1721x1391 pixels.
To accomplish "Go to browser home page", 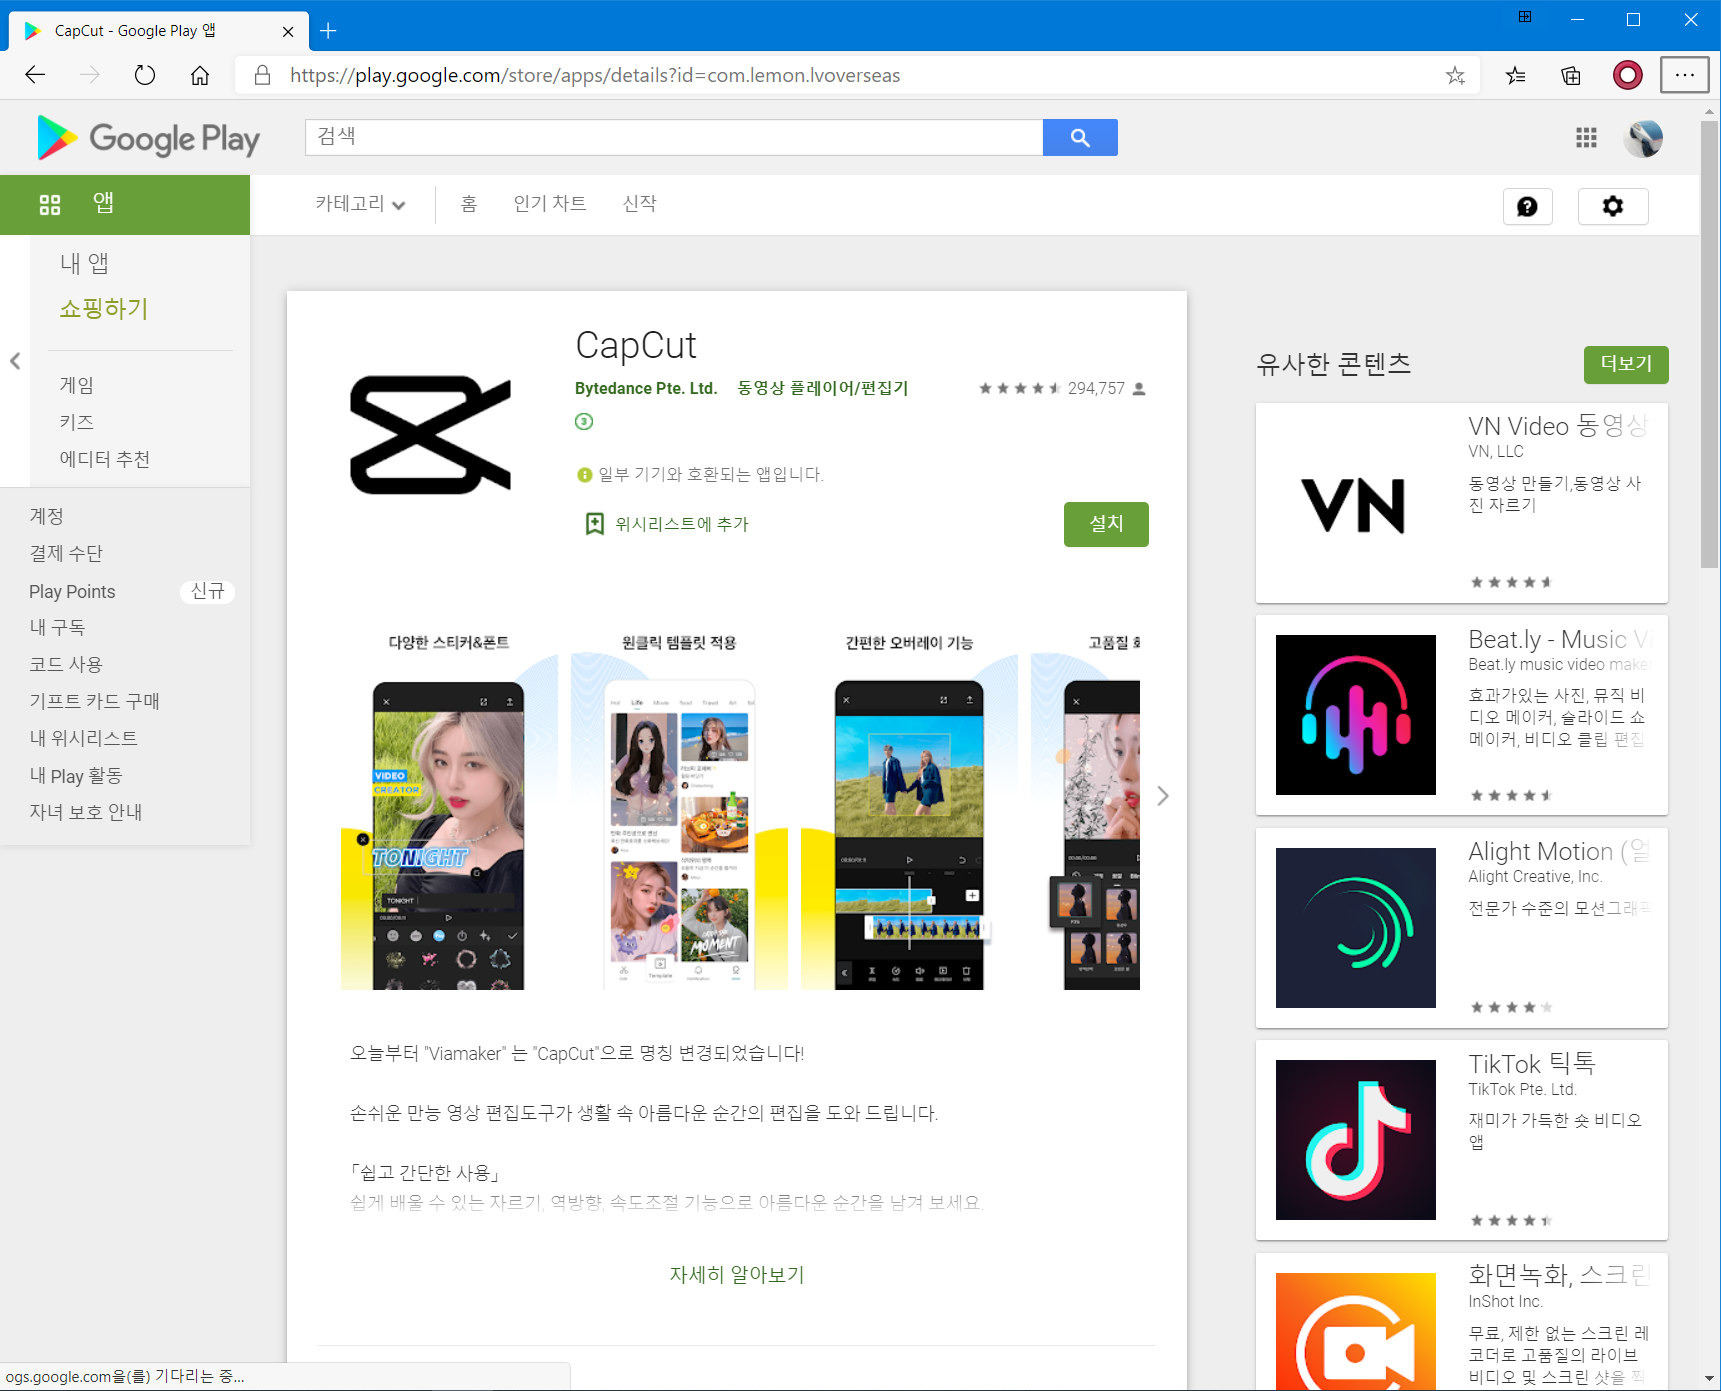I will tap(200, 75).
